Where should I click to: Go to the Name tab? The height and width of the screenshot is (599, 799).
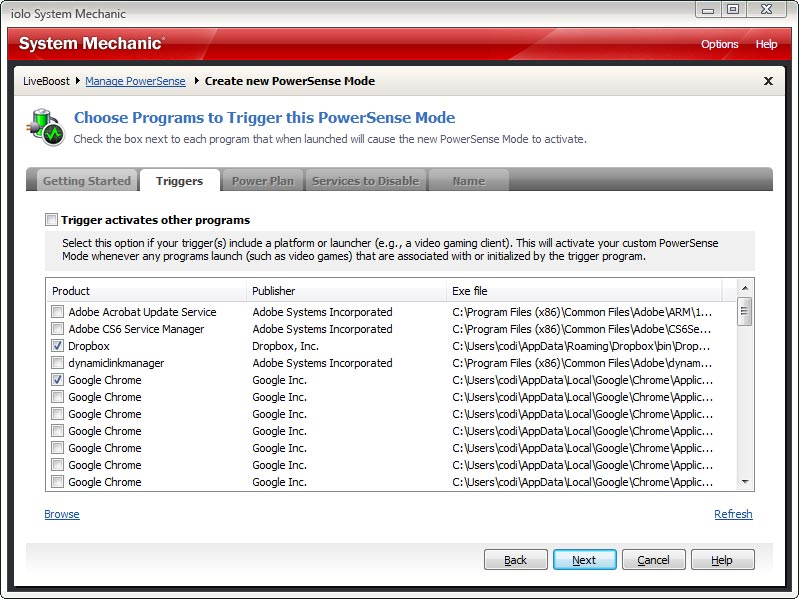(468, 181)
